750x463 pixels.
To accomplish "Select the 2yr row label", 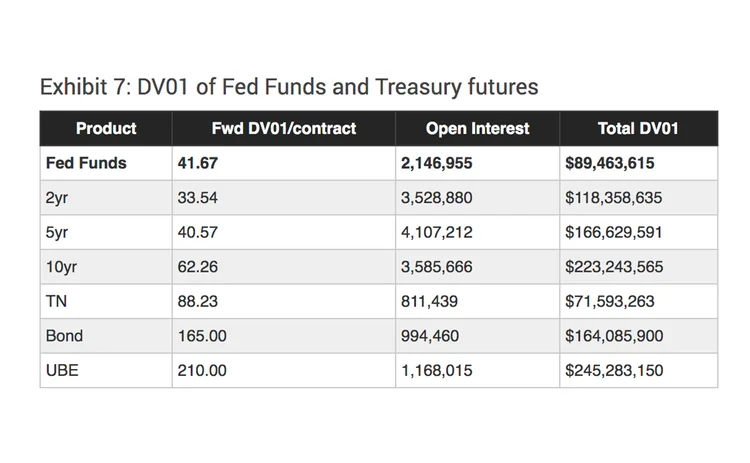I will 56,197.
